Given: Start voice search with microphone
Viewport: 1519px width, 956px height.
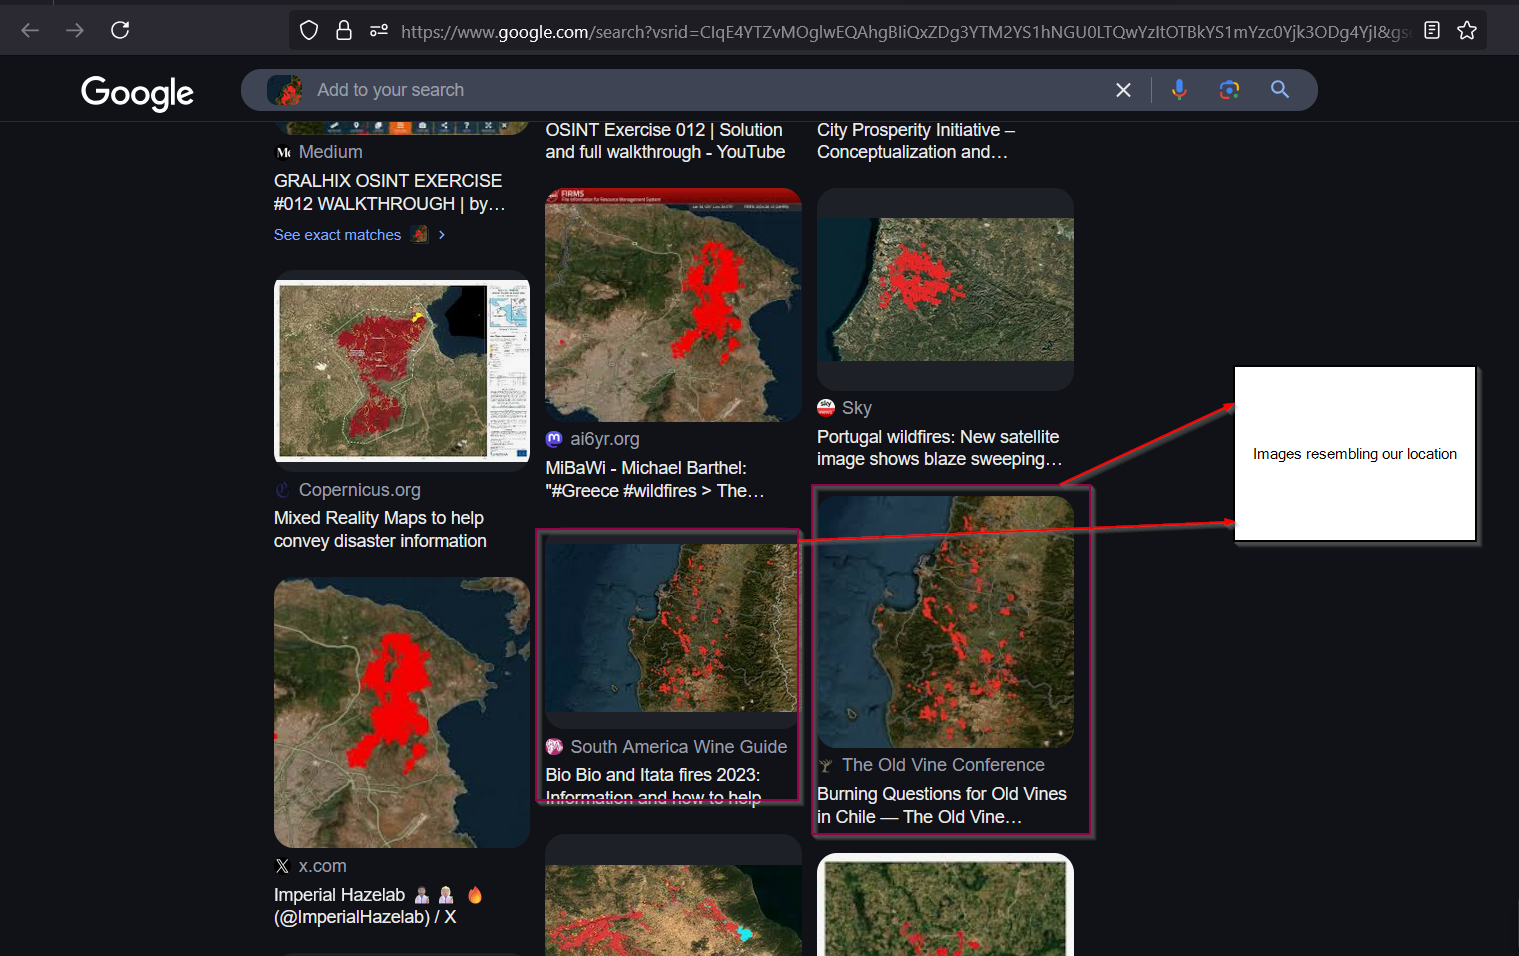Looking at the screenshot, I should pos(1180,90).
